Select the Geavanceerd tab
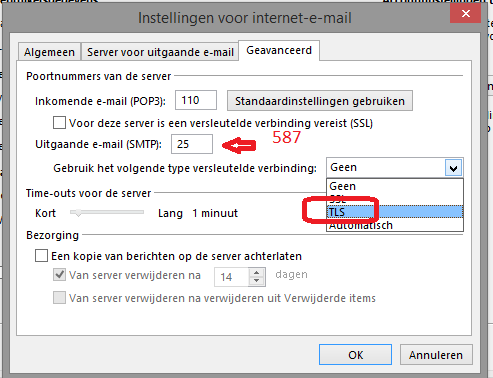The width and height of the screenshot is (493, 378). pos(279,50)
